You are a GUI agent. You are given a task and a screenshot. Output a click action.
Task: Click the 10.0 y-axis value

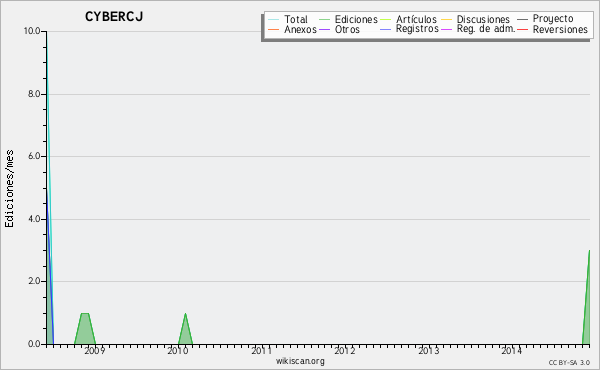coord(32,31)
